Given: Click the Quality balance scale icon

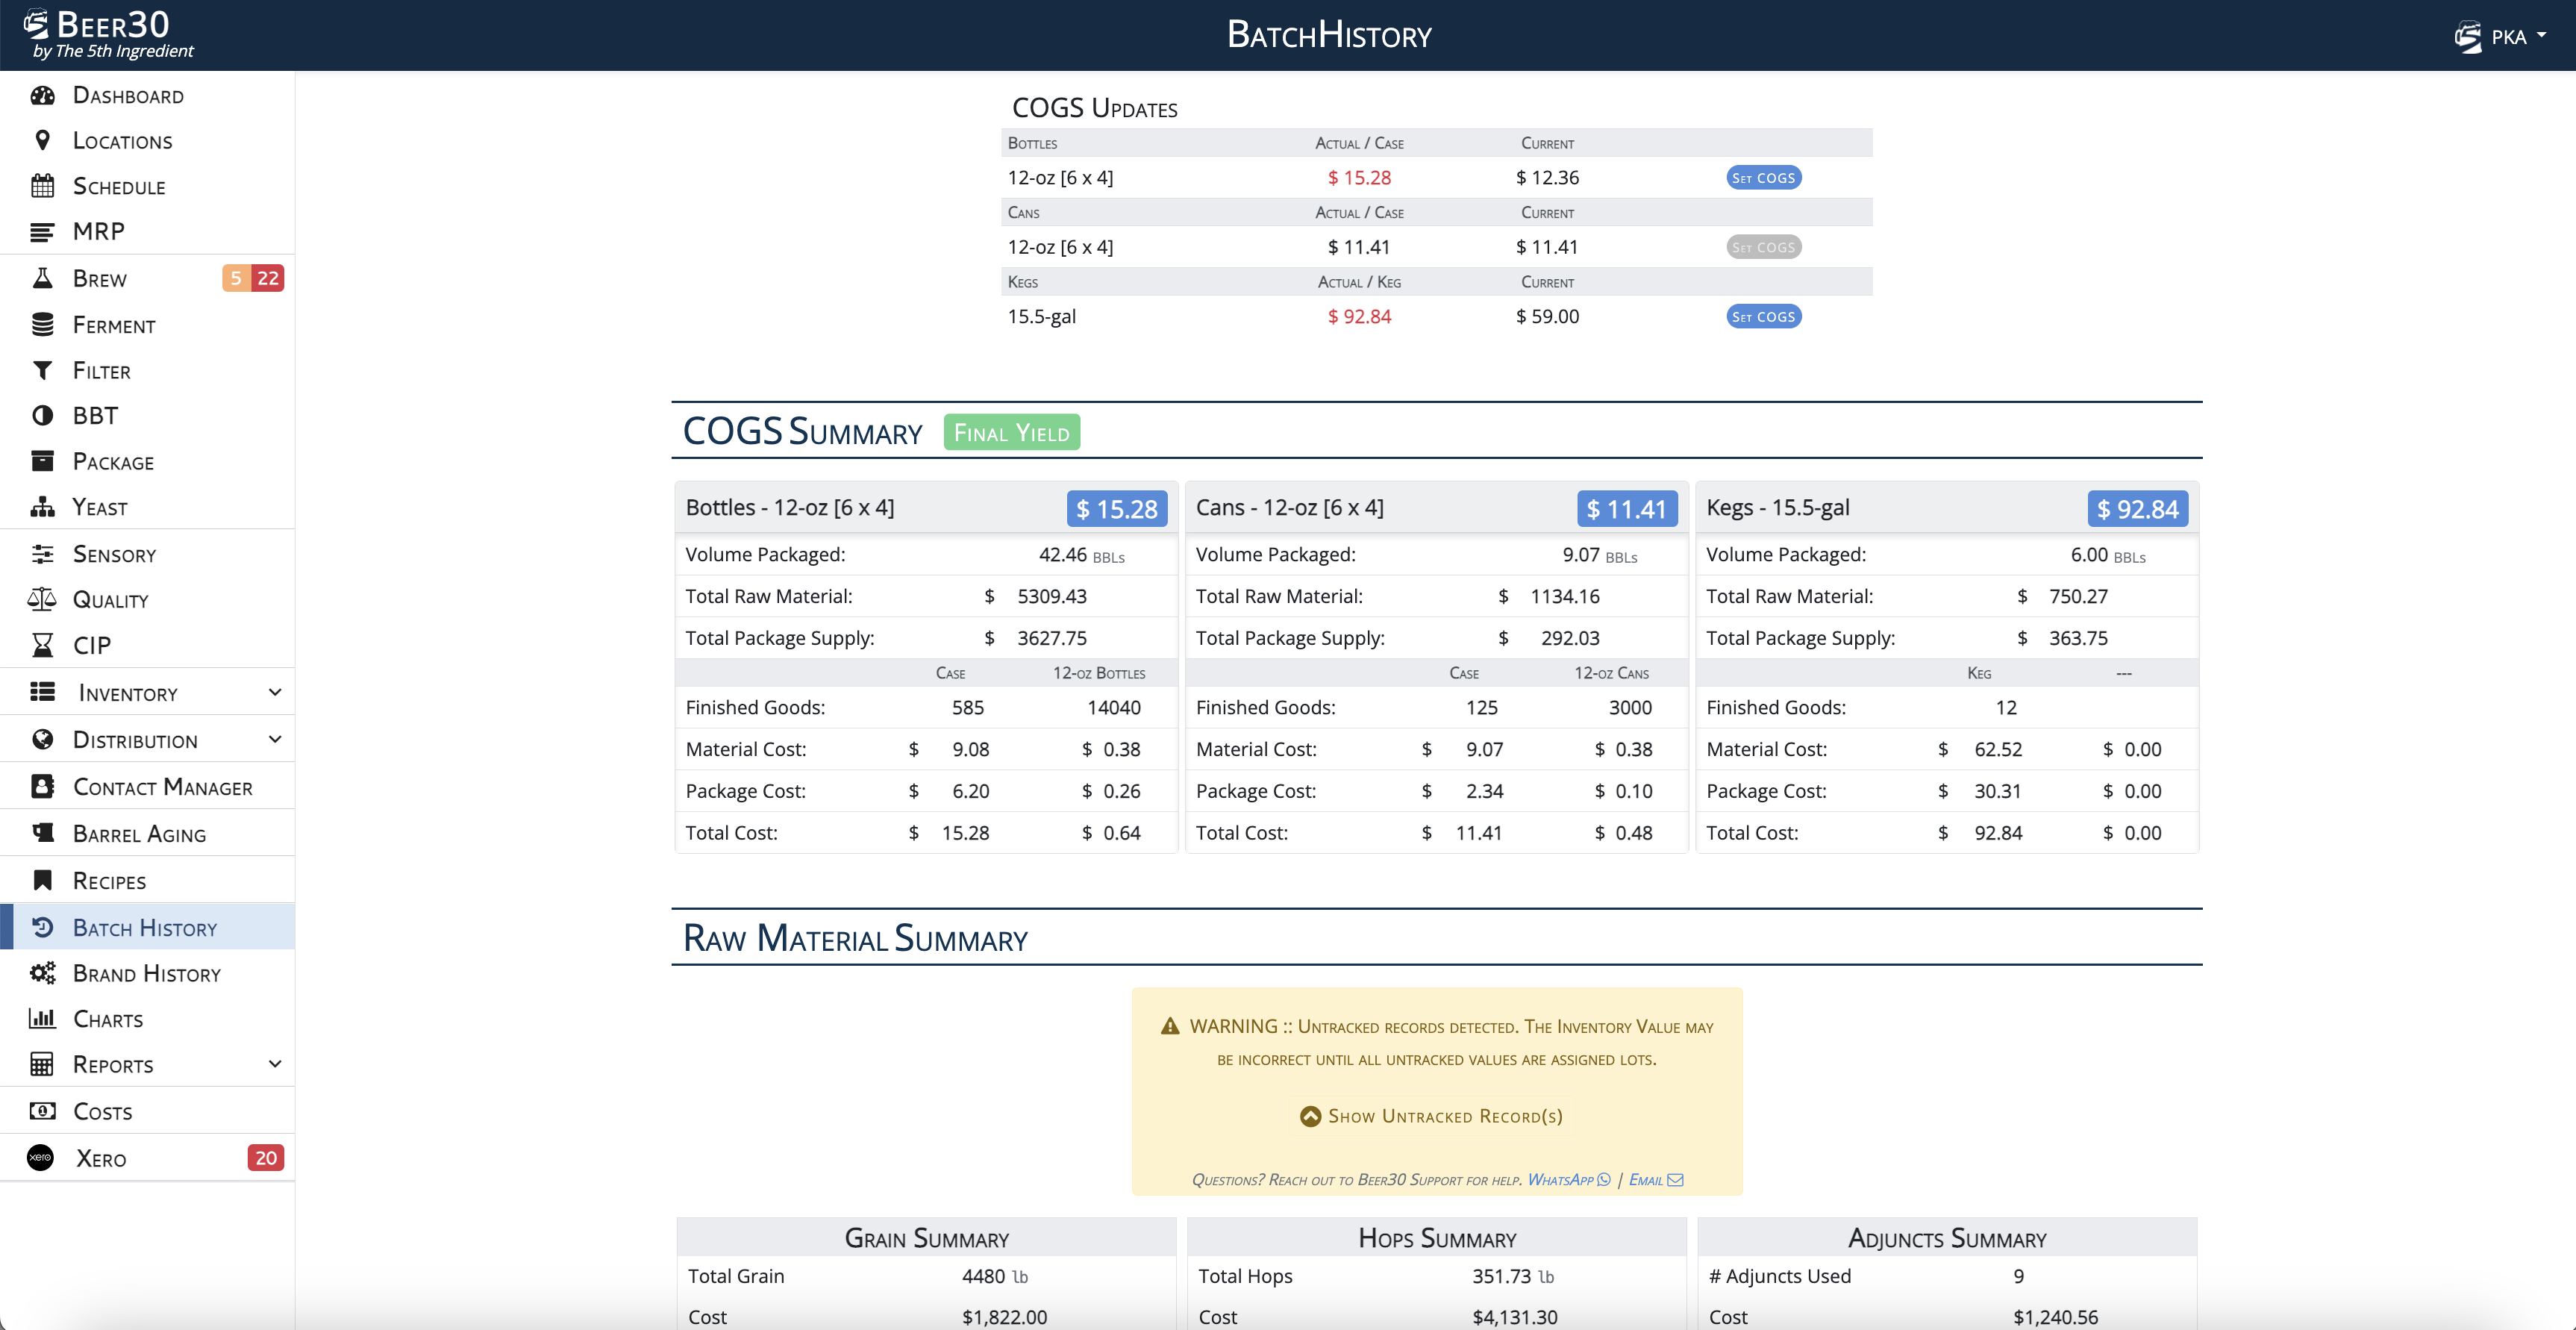Looking at the screenshot, I should point(42,599).
